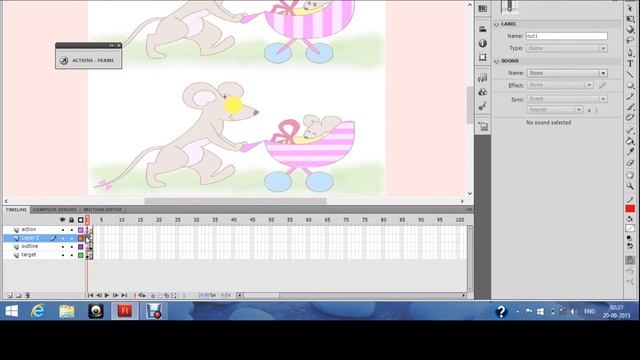This screenshot has height=360, width=640.
Task: Open the Transform panel icon
Action: [x=482, y=57]
